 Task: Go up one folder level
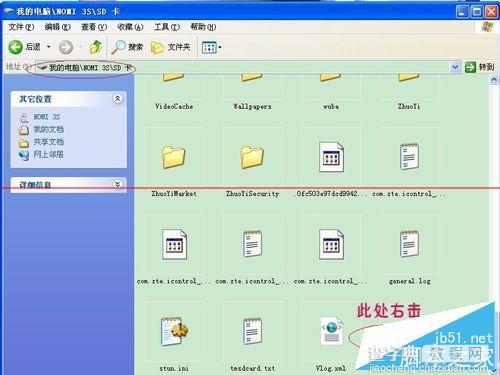tap(96, 47)
